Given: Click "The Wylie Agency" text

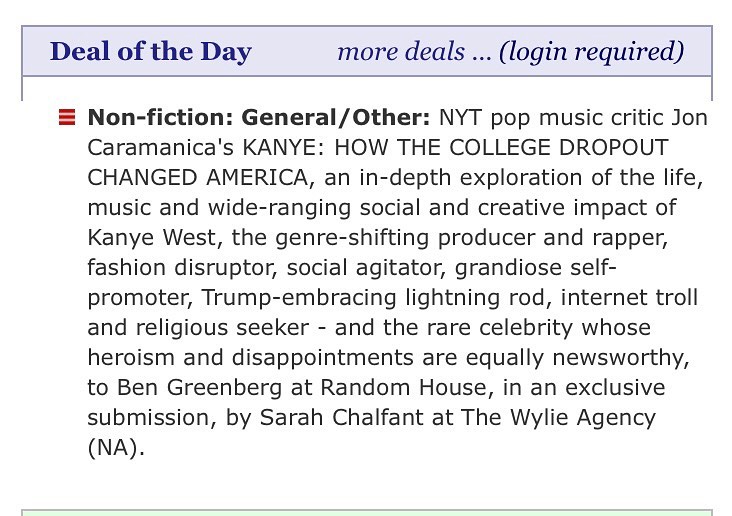Looking at the screenshot, I should pyautogui.click(x=559, y=418).
